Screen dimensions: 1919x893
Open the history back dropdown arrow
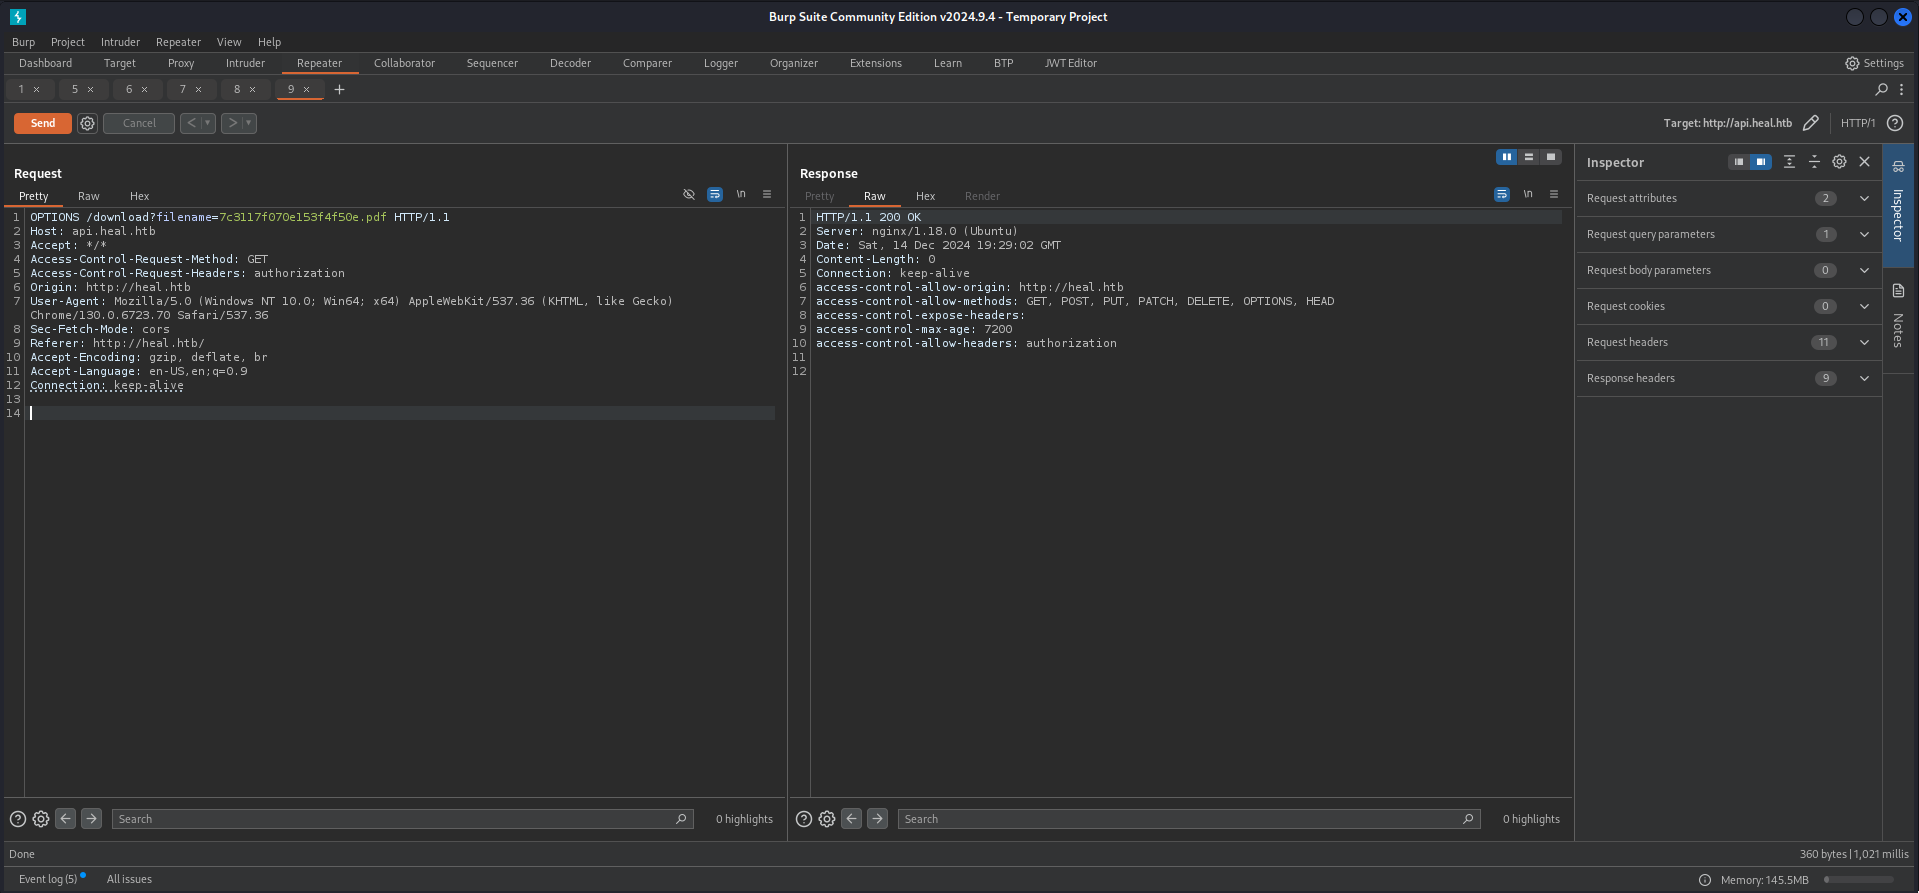pyautogui.click(x=208, y=123)
